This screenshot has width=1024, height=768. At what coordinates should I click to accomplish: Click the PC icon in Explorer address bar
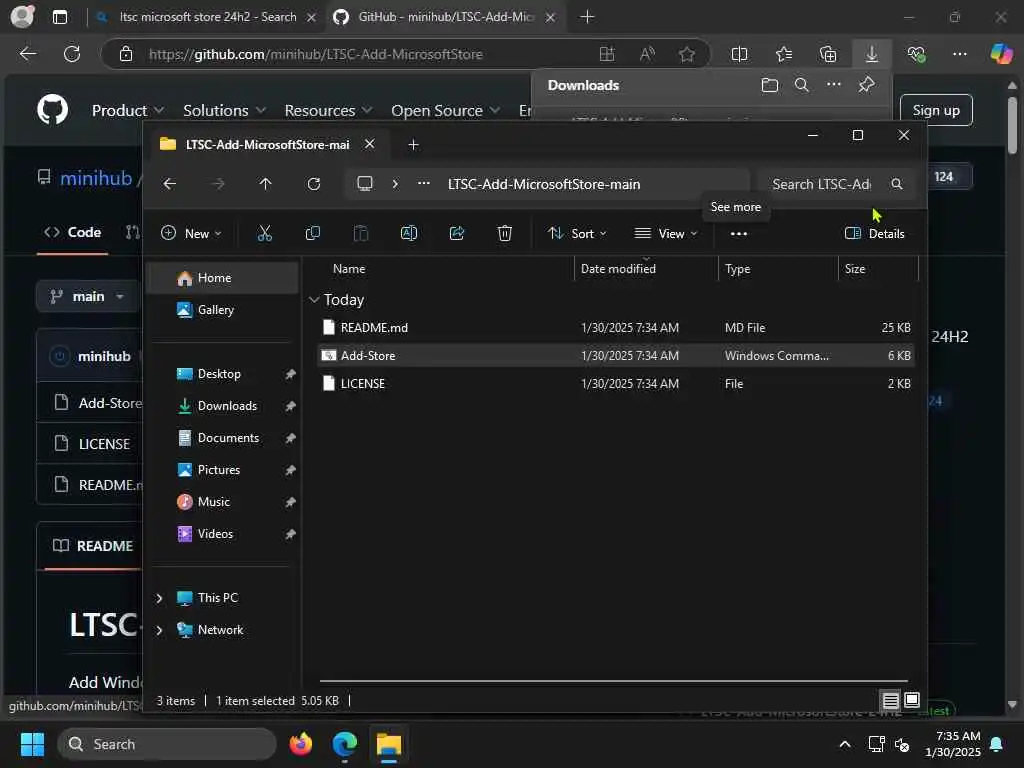[x=365, y=184]
